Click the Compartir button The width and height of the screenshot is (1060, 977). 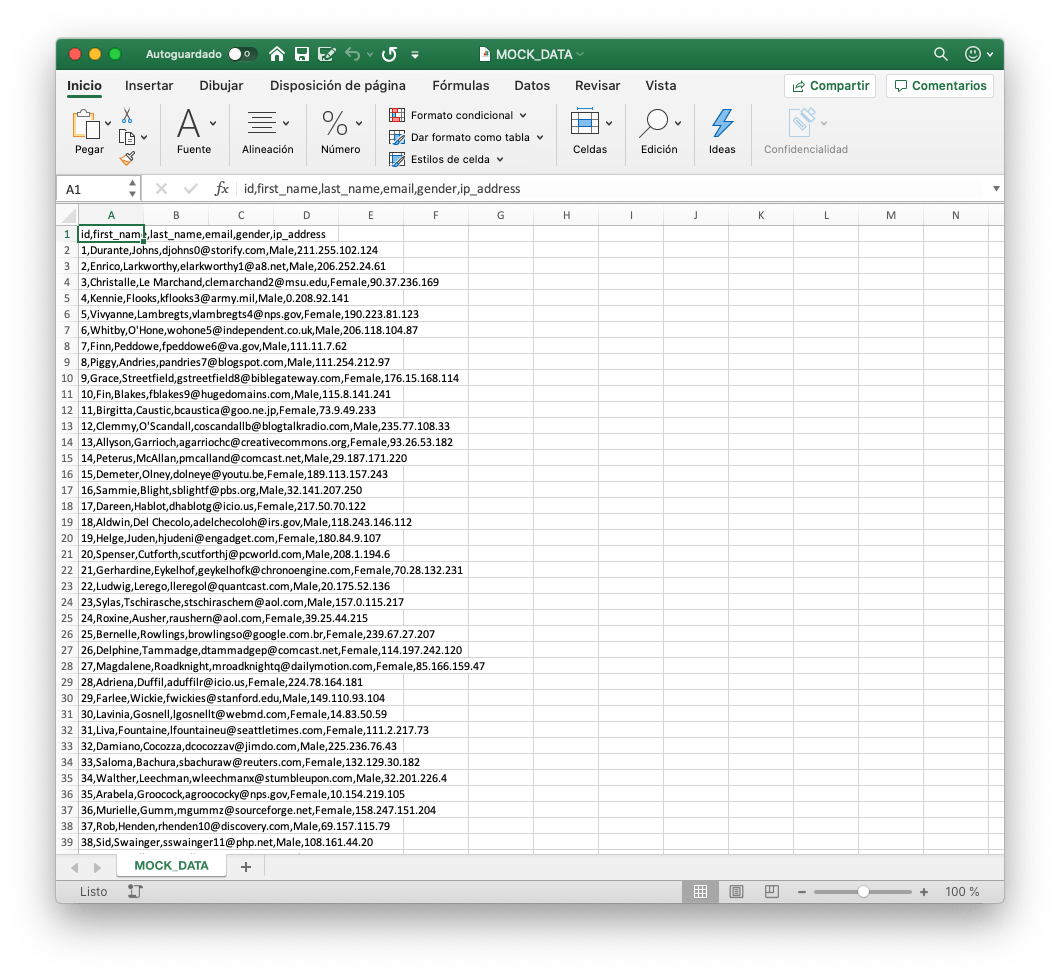(829, 86)
